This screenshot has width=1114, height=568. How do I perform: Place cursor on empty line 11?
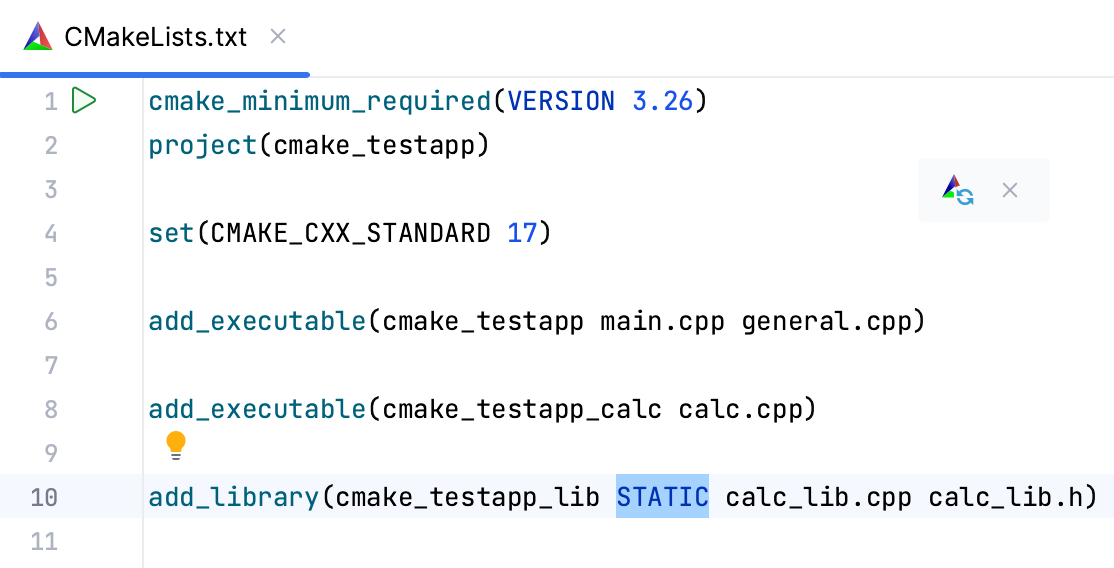point(400,541)
